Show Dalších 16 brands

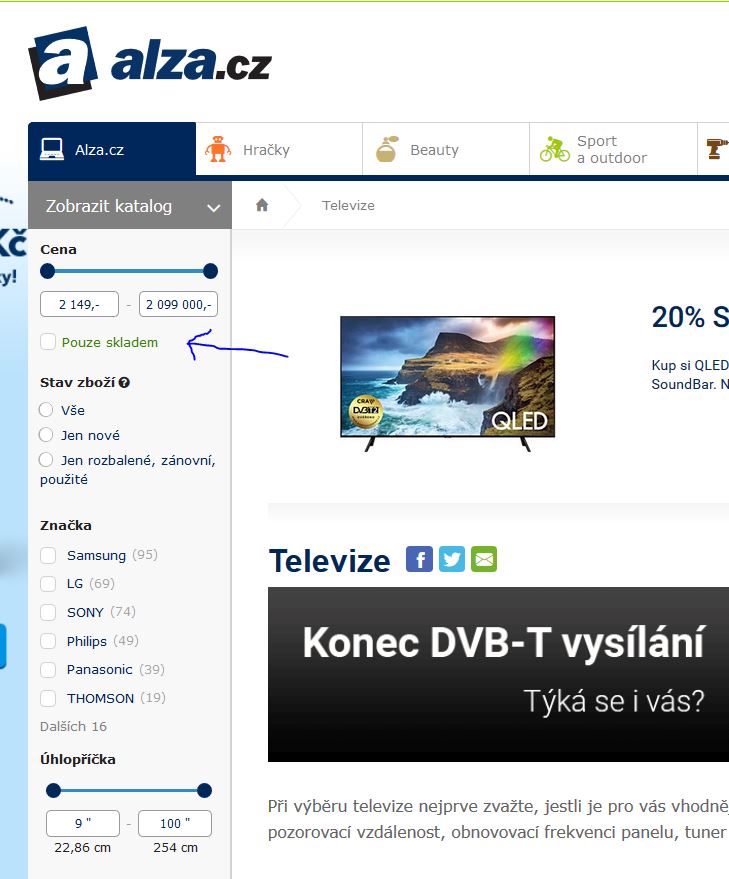pyautogui.click(x=73, y=727)
